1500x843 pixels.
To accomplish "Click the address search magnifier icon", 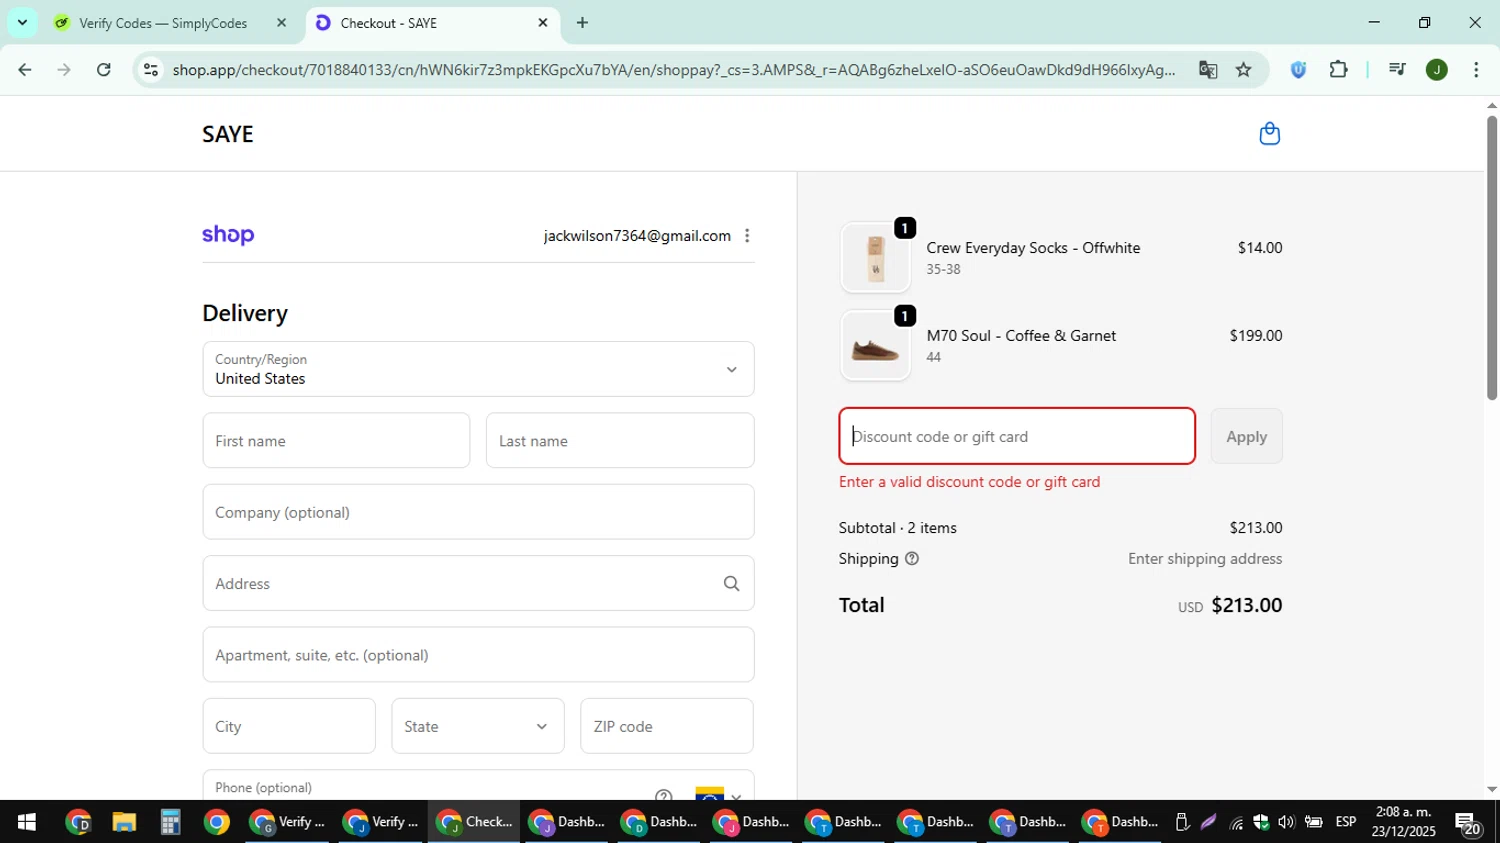I will 731,584.
